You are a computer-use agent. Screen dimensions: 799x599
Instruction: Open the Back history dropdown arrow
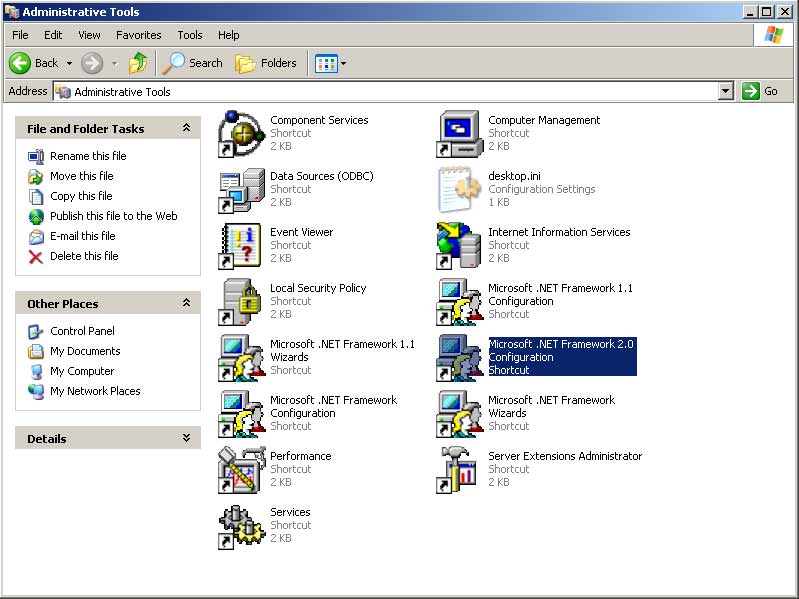coord(69,64)
